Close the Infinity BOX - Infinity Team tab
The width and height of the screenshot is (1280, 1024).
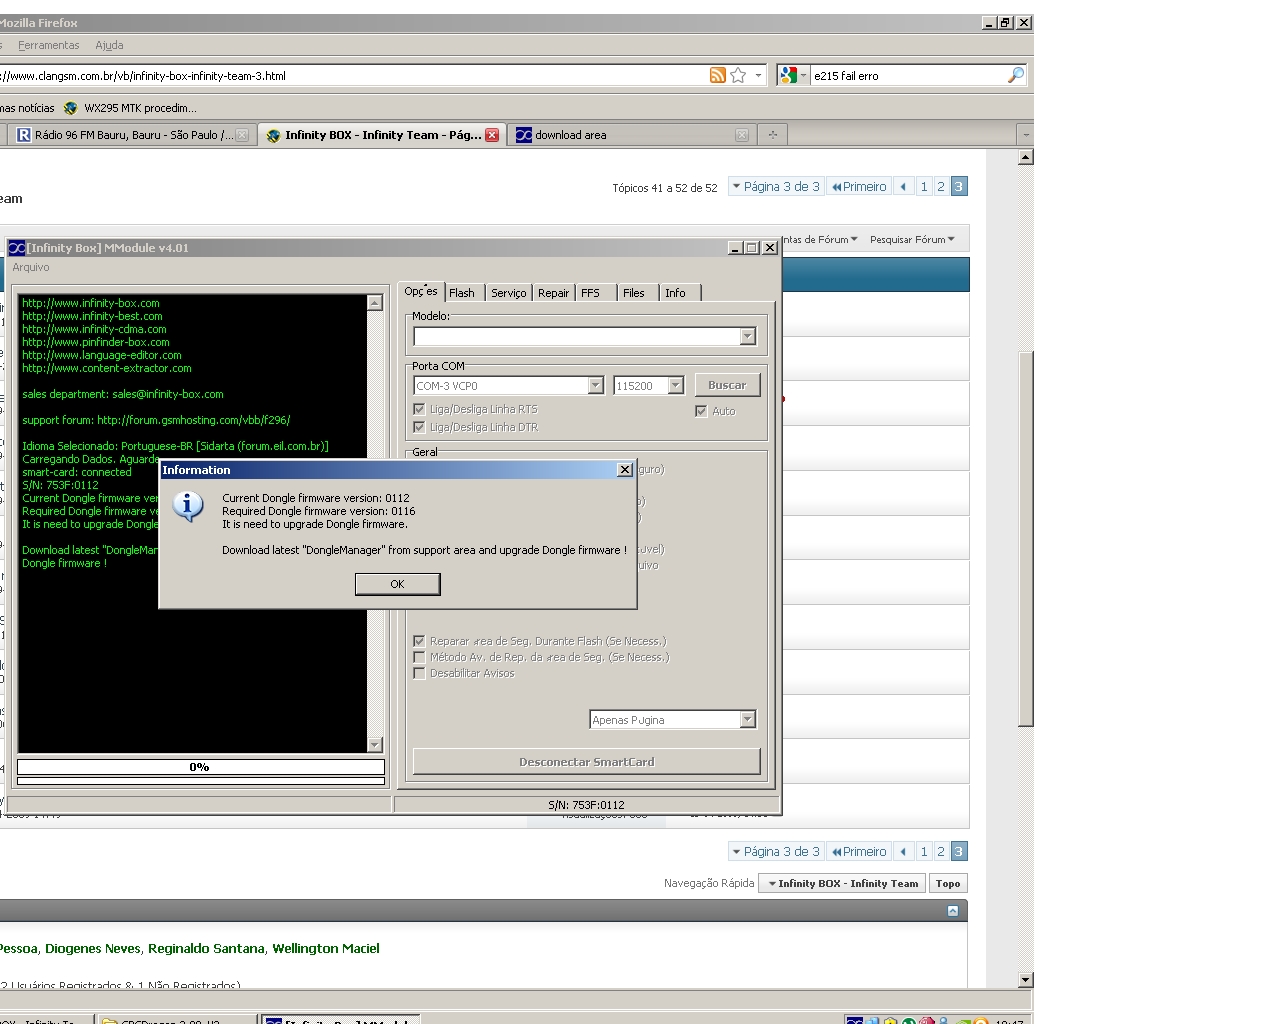coord(492,135)
